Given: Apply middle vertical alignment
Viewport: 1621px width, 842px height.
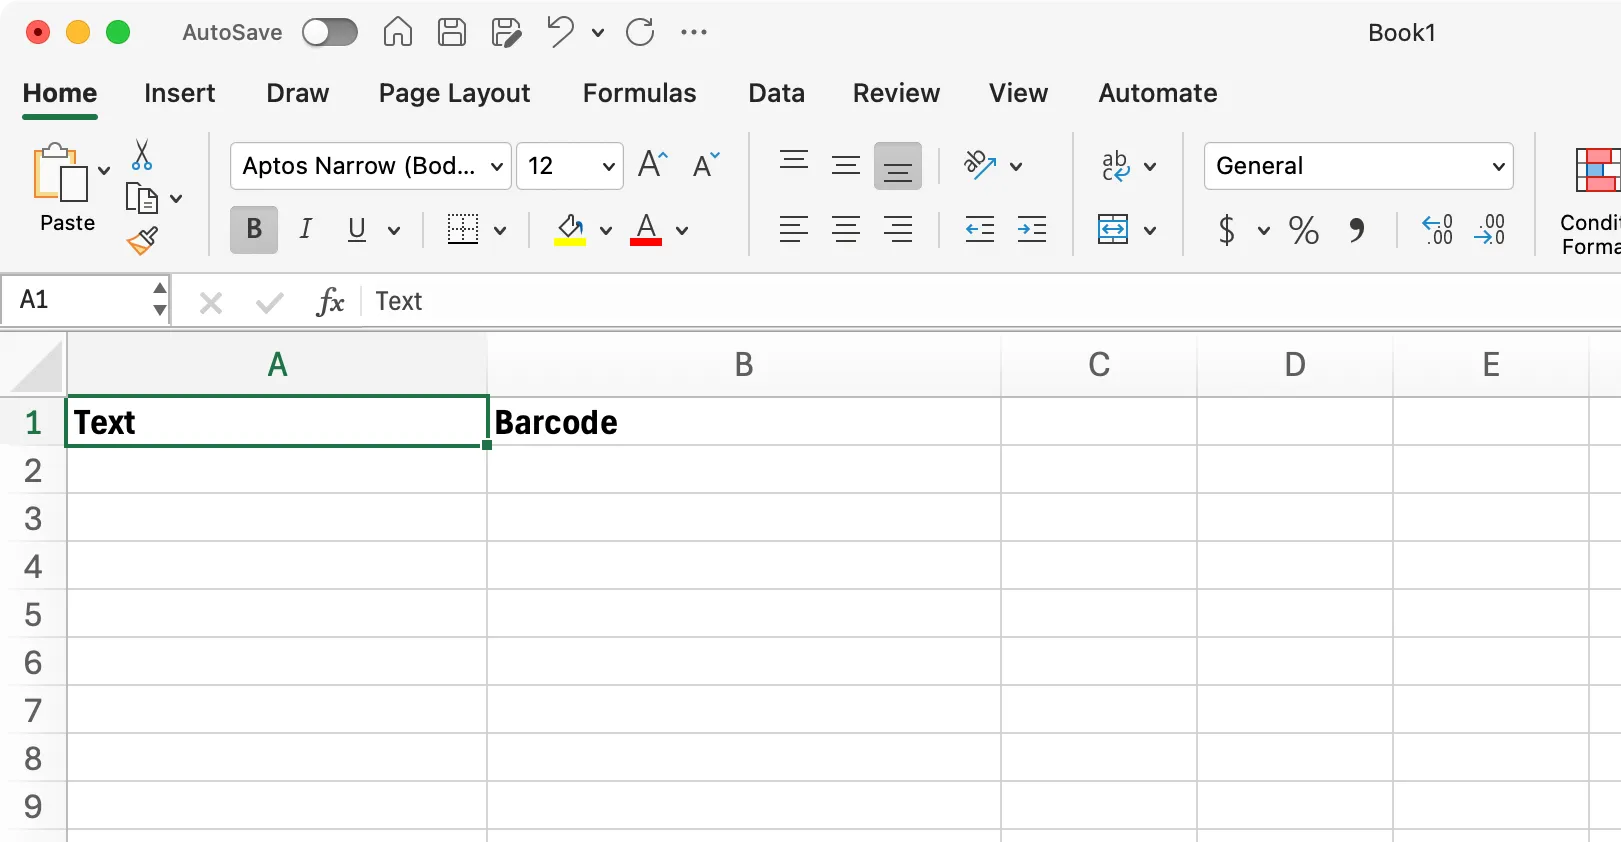Looking at the screenshot, I should (846, 165).
